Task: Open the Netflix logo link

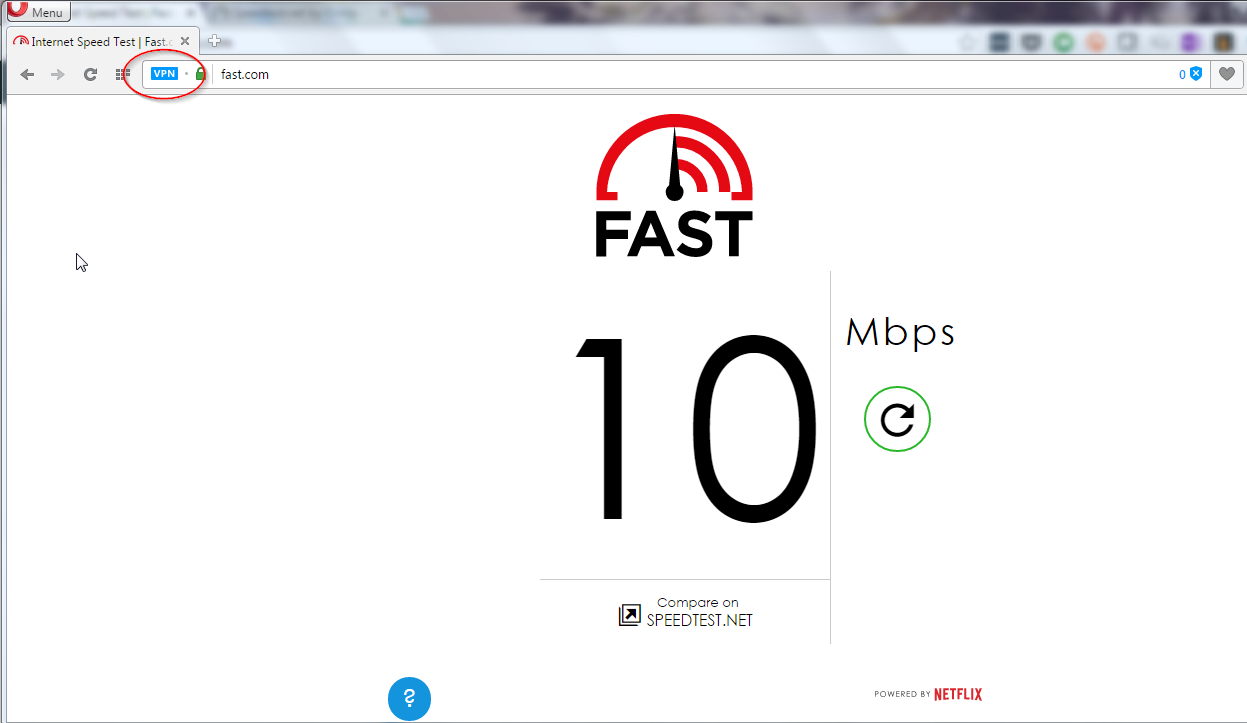Action: click(958, 694)
